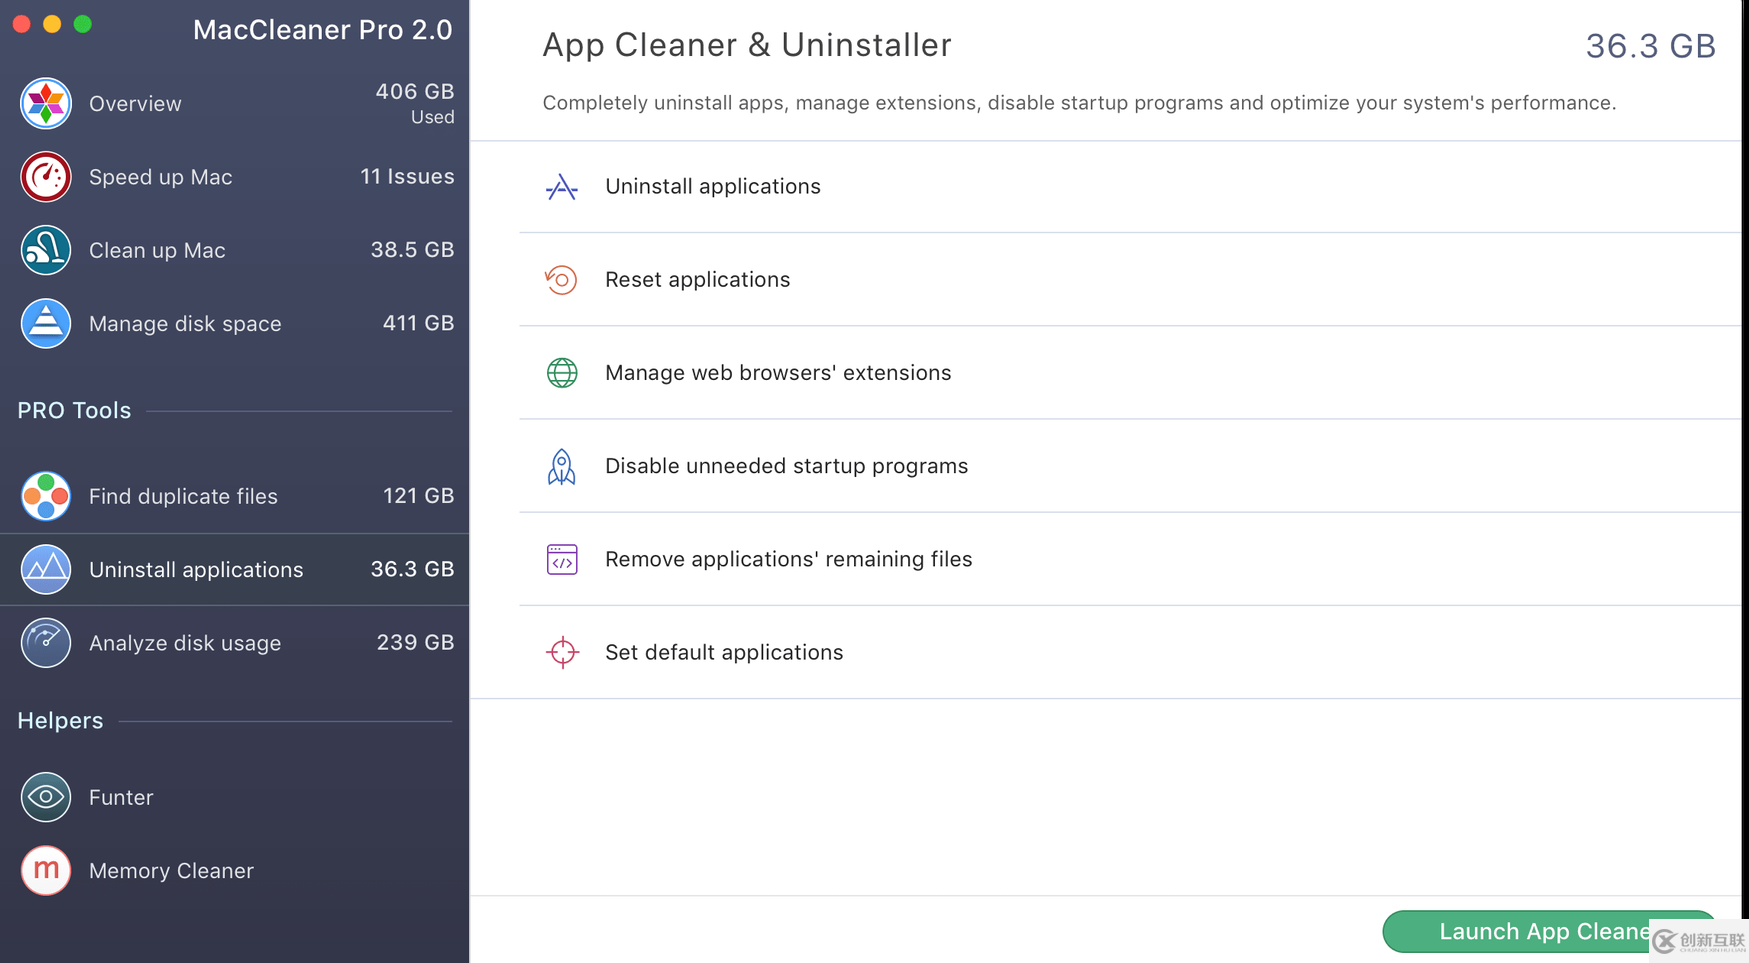Click the green fullscreen window button

click(x=83, y=24)
